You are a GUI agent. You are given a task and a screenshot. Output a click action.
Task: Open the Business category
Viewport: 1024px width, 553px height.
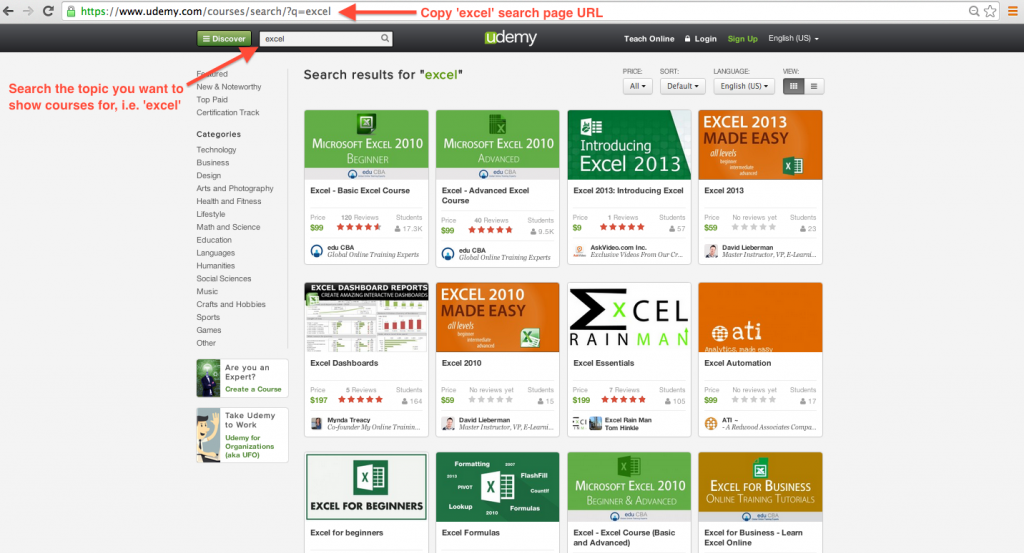213,163
